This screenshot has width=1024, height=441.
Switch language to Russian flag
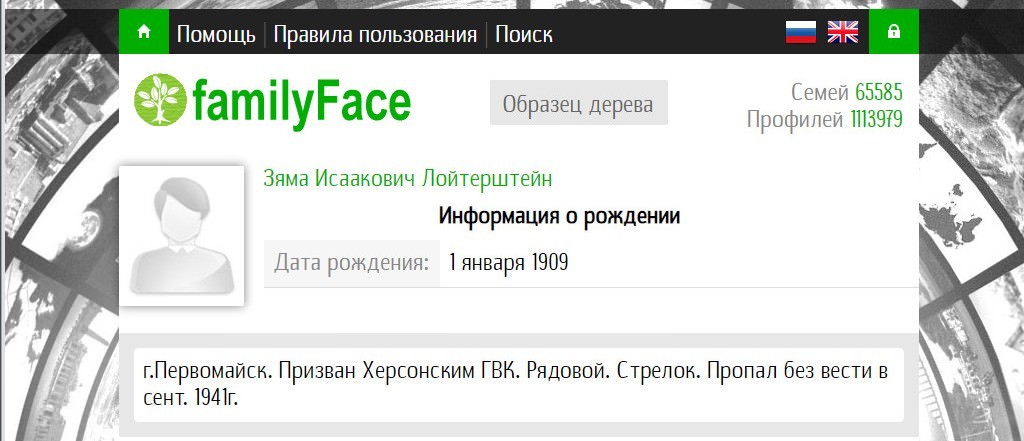pyautogui.click(x=801, y=32)
